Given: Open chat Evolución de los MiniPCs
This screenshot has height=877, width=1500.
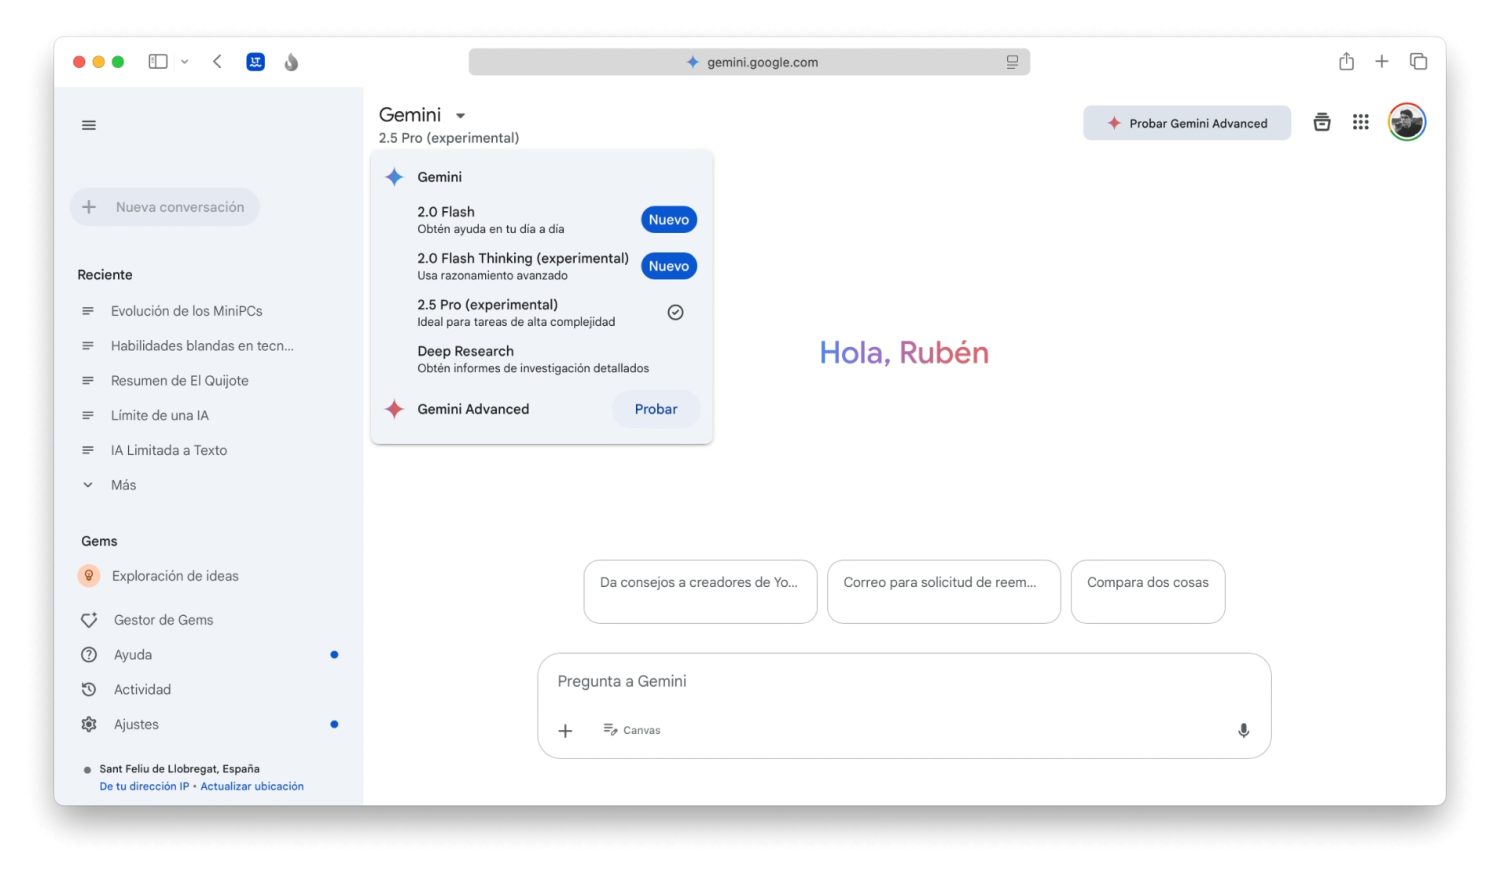Looking at the screenshot, I should pyautogui.click(x=187, y=311).
